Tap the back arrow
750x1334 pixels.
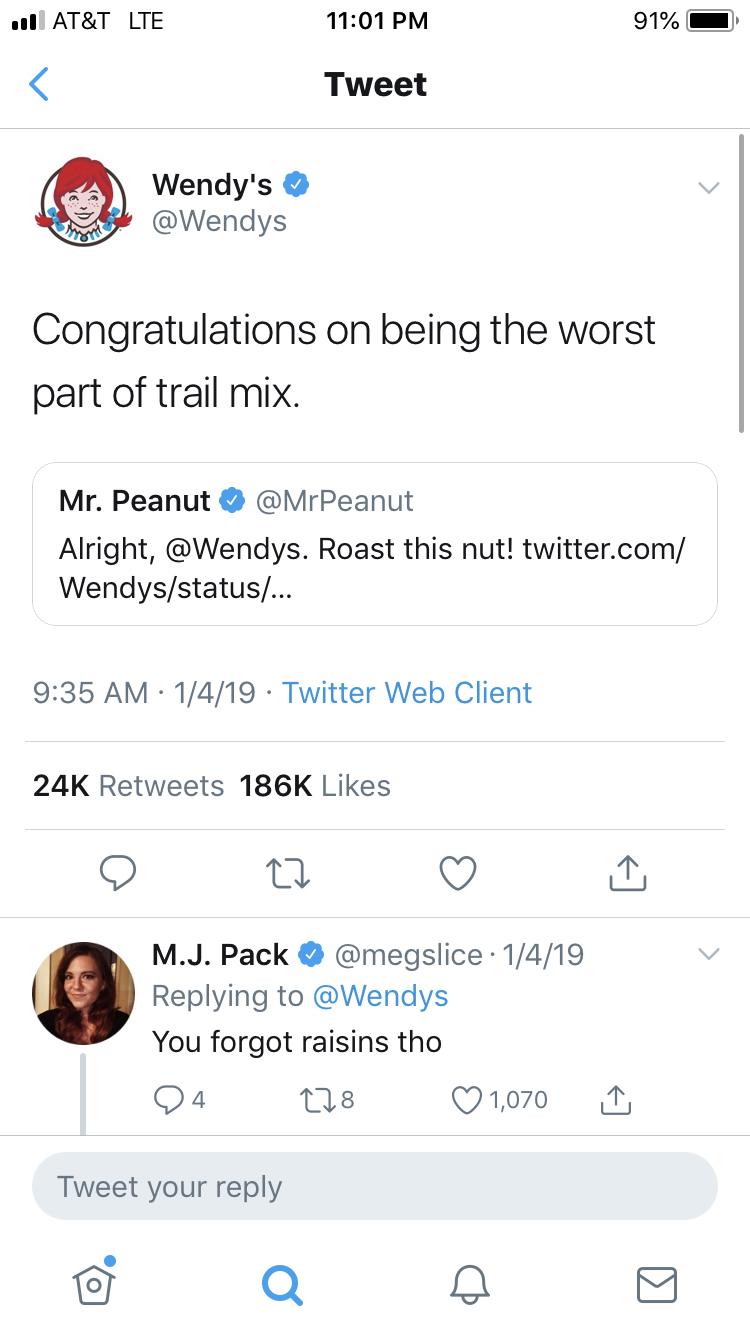[39, 85]
